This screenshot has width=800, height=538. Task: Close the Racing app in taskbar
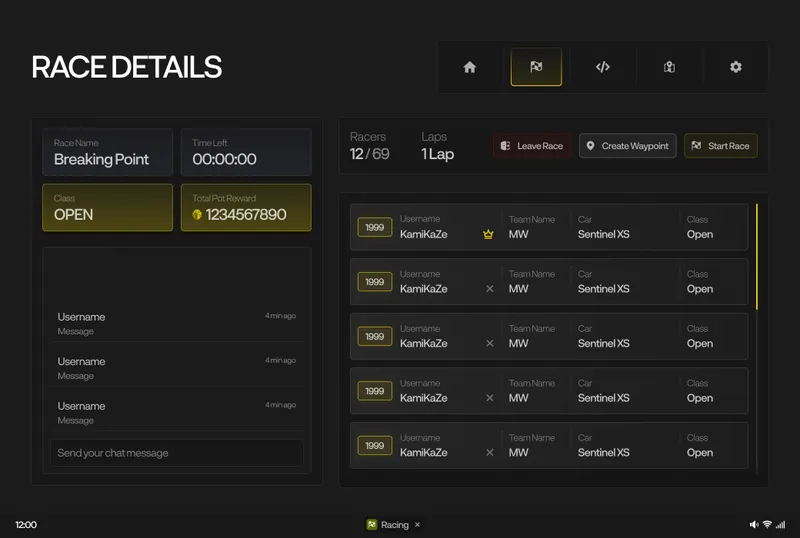417,524
